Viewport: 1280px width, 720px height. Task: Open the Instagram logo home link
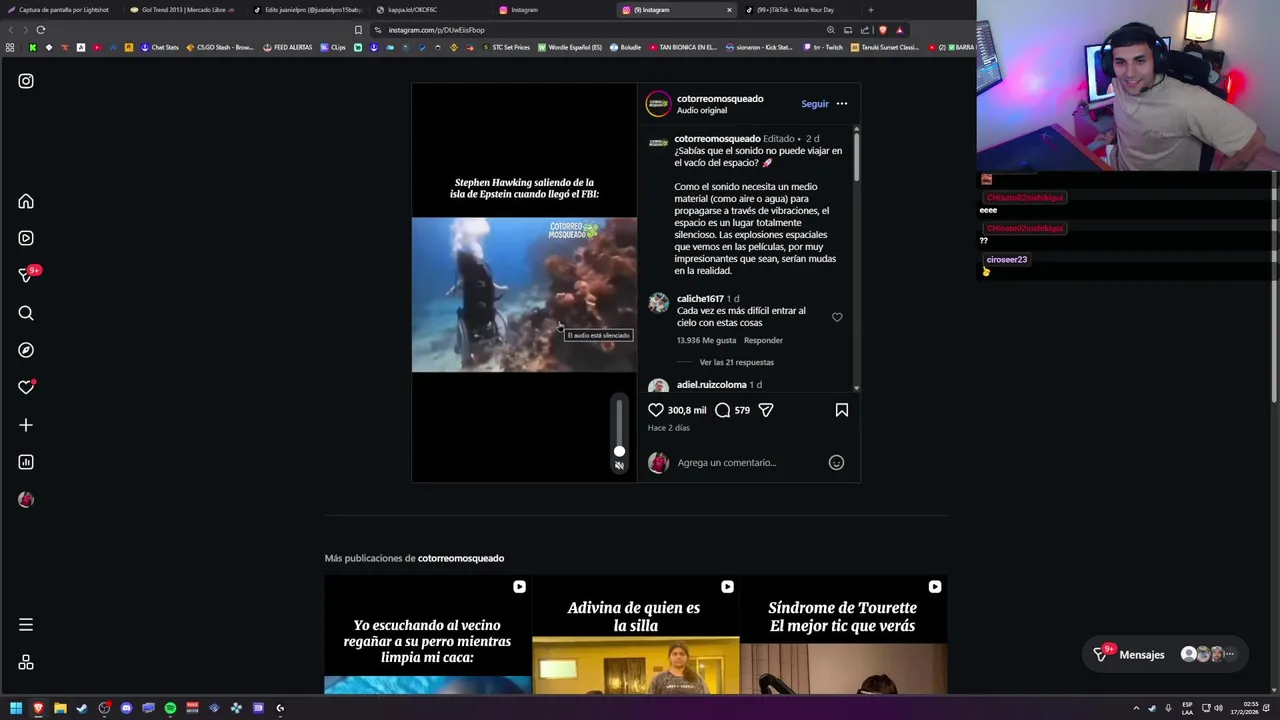click(26, 81)
